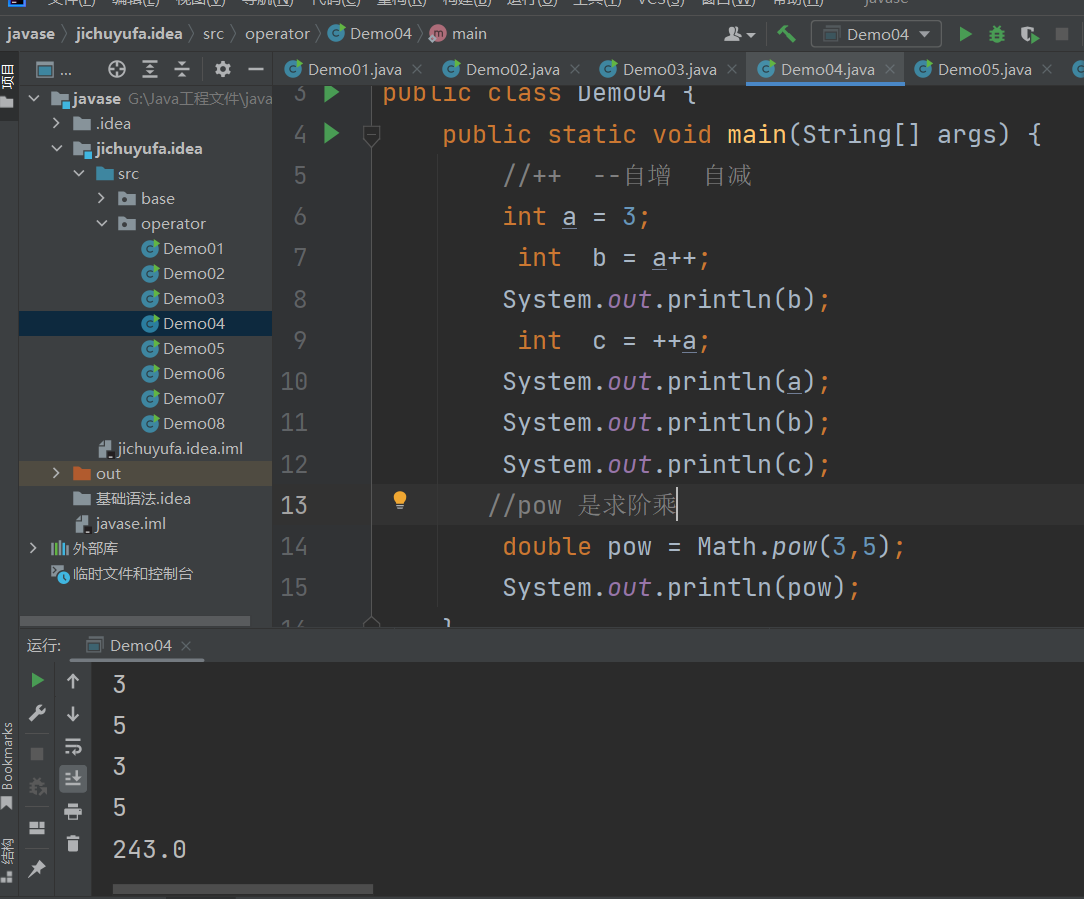This screenshot has height=899, width=1084.
Task: Pin the Demo04 run tab
Action: (x=37, y=869)
